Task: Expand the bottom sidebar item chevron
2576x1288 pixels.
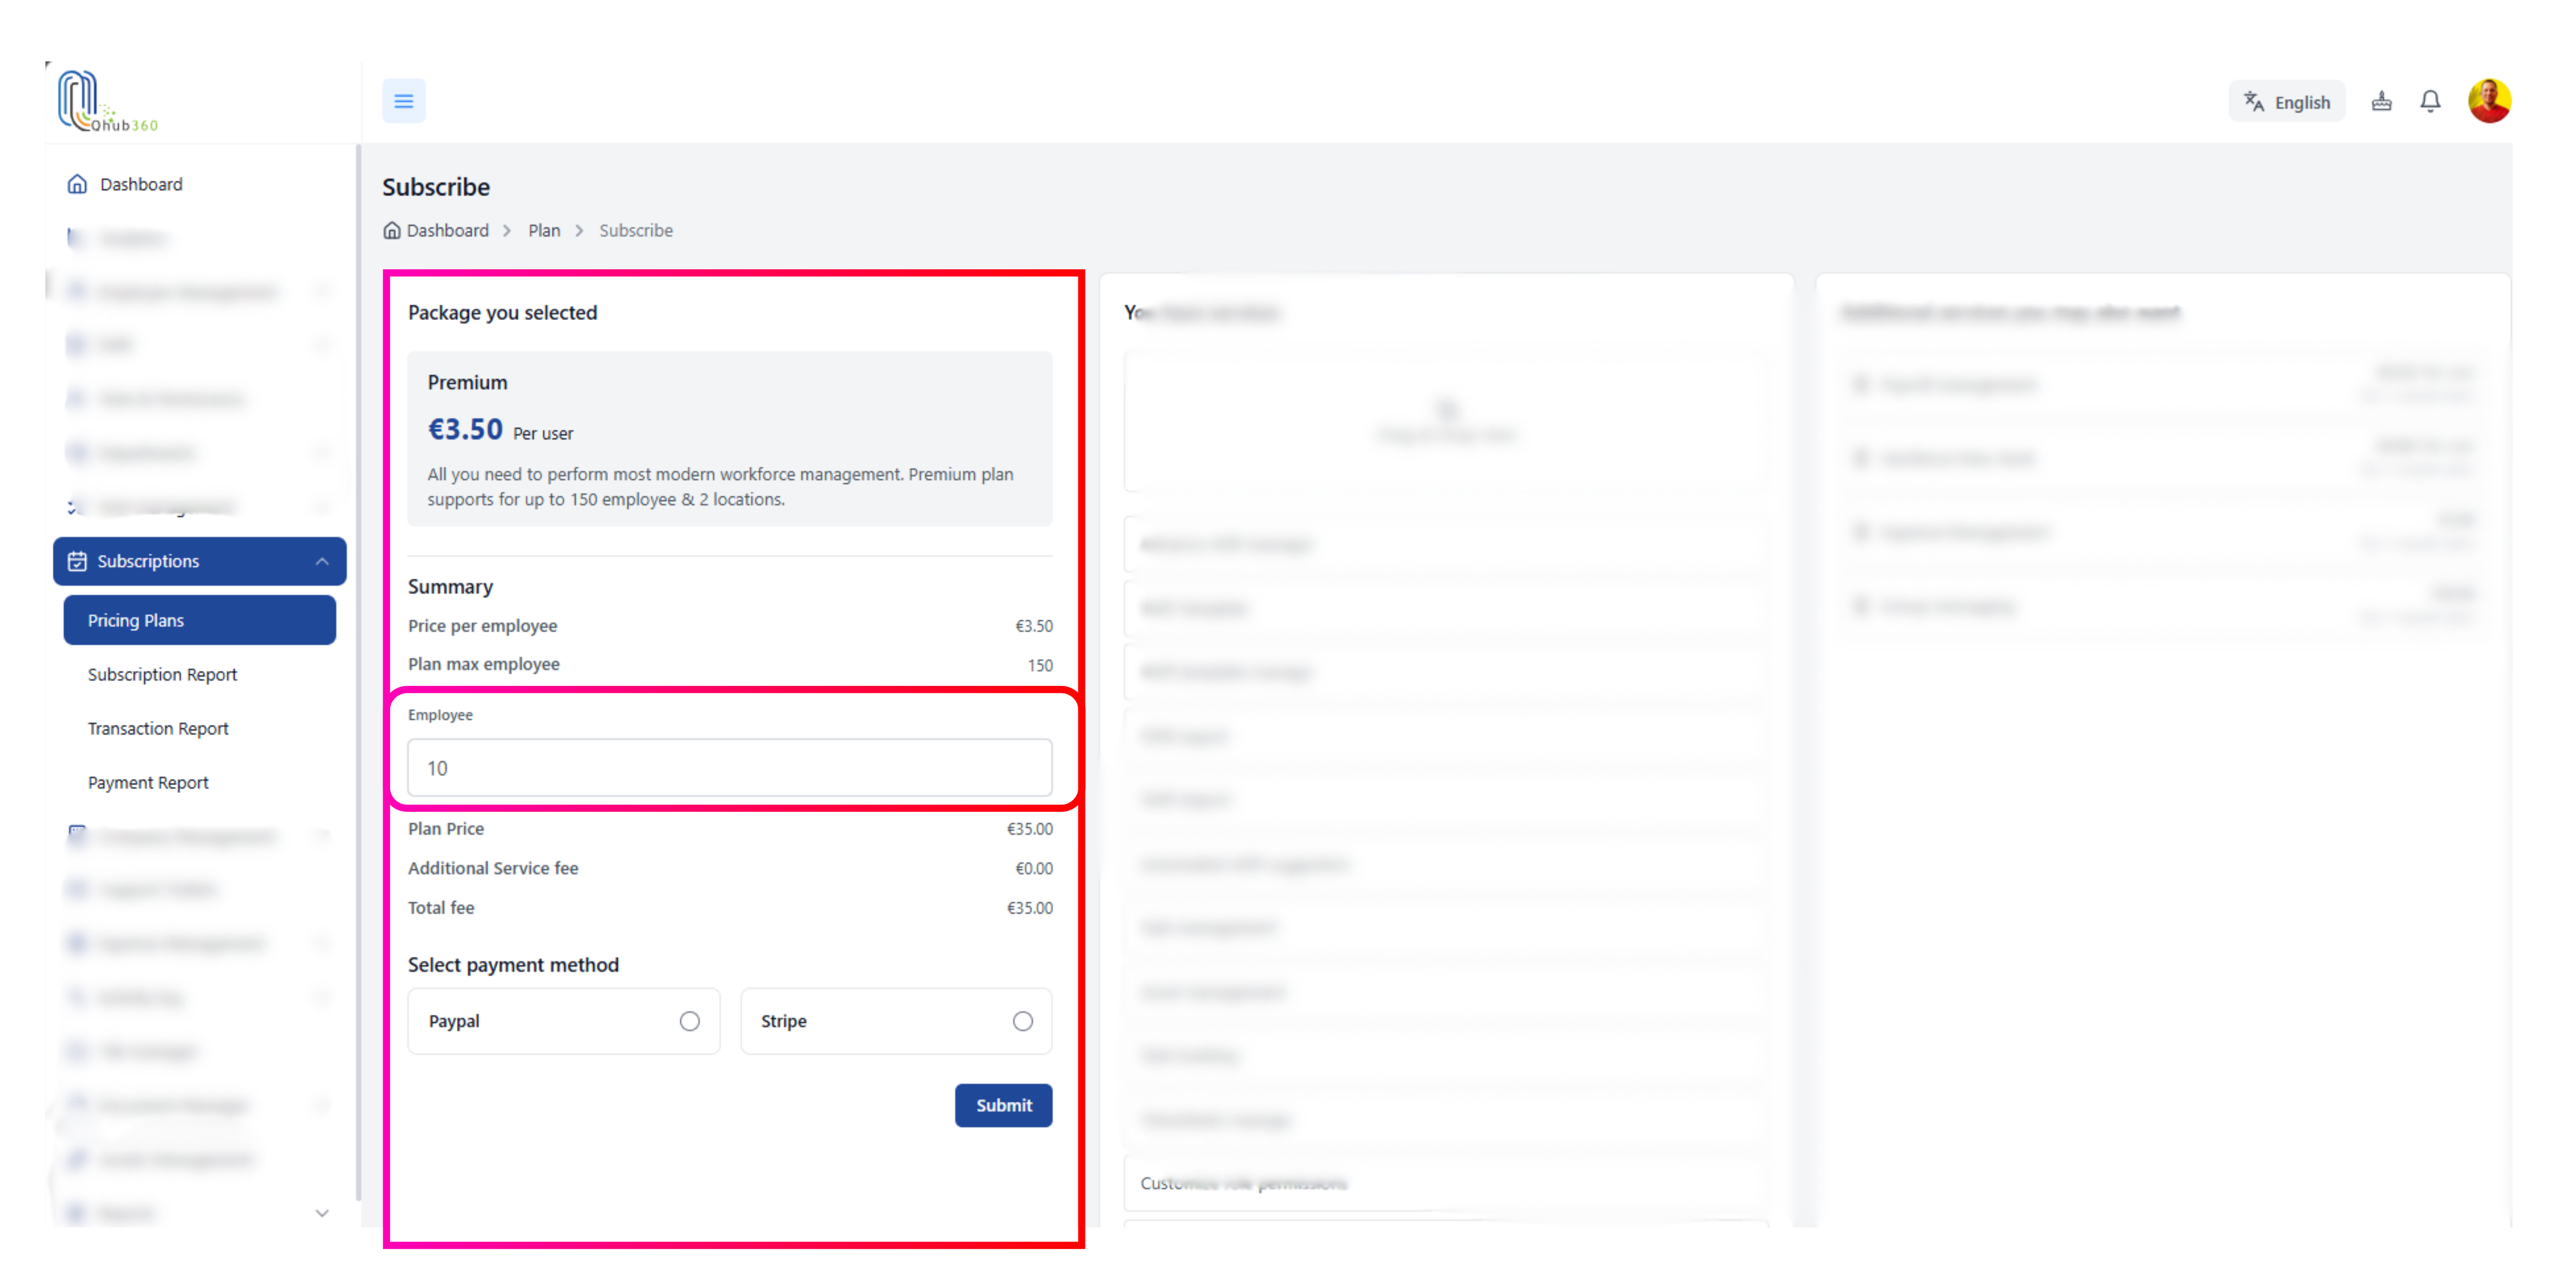Action: (322, 1213)
